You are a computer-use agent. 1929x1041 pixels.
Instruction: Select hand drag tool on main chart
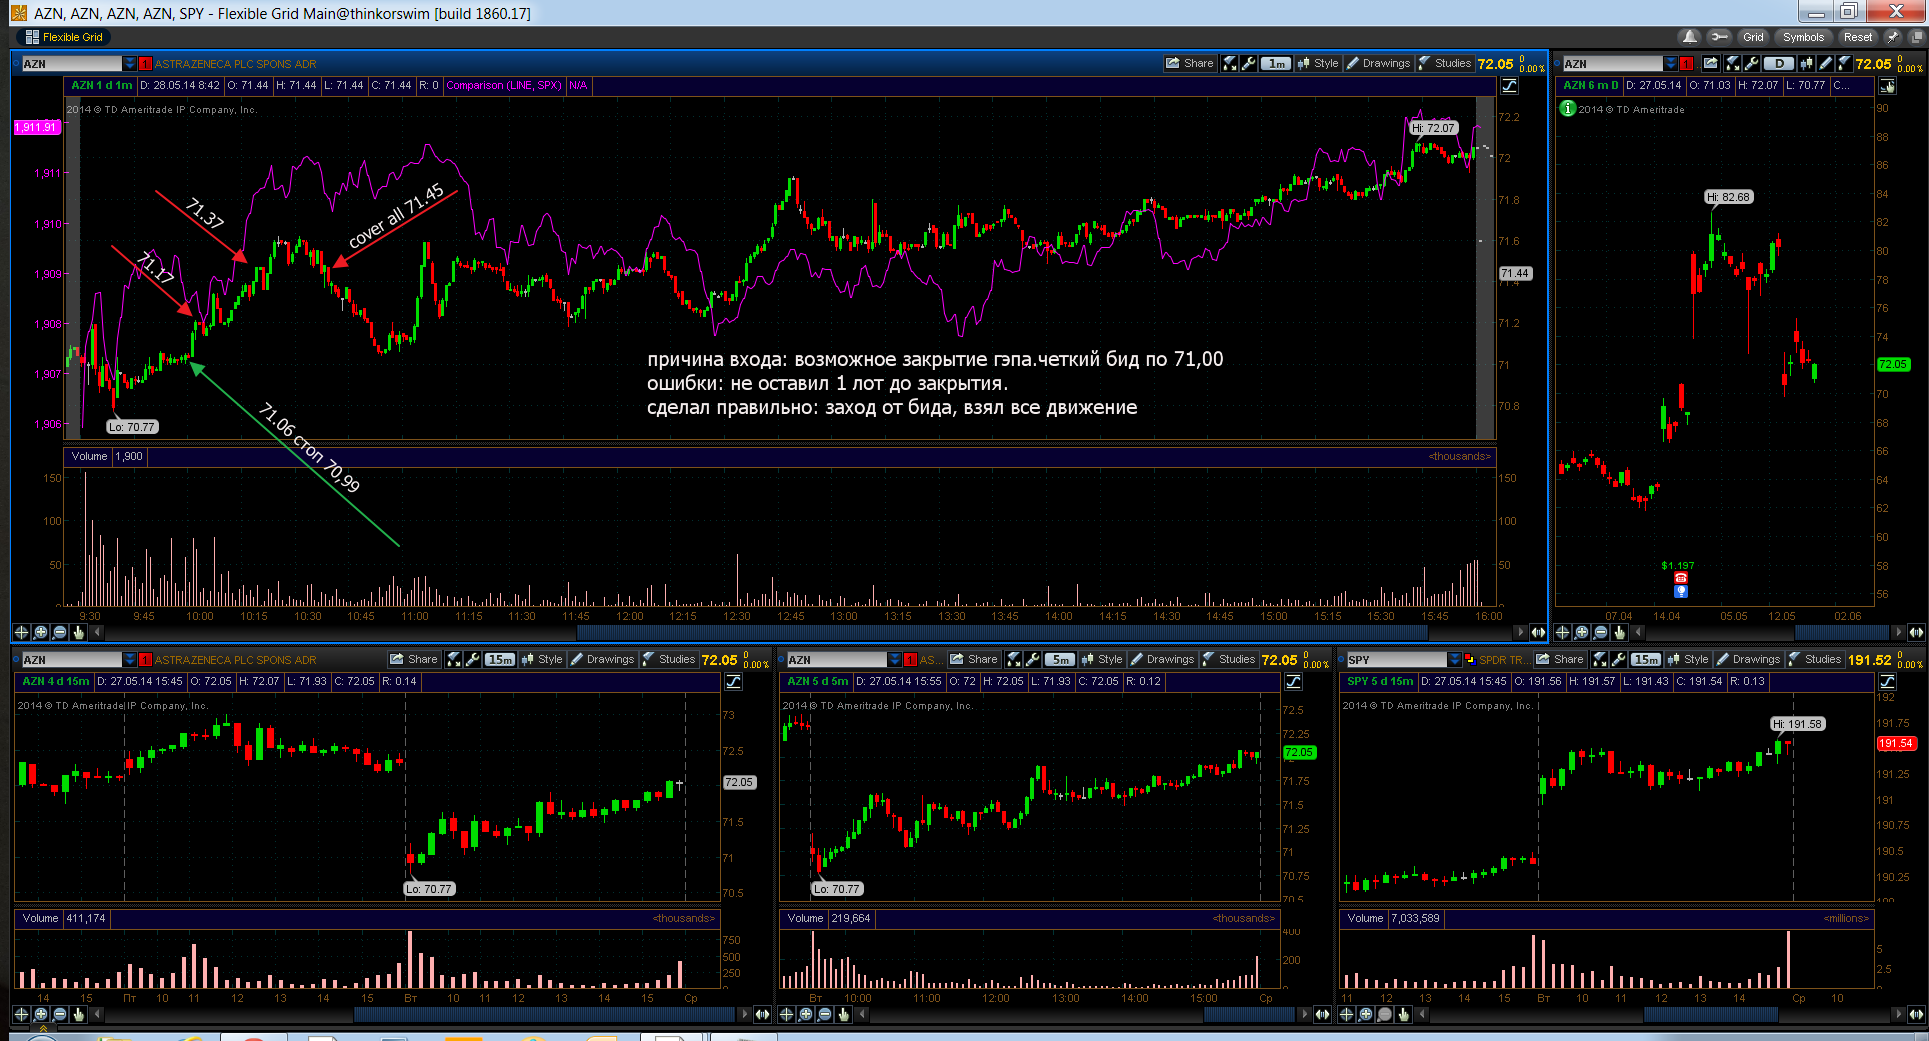78,632
